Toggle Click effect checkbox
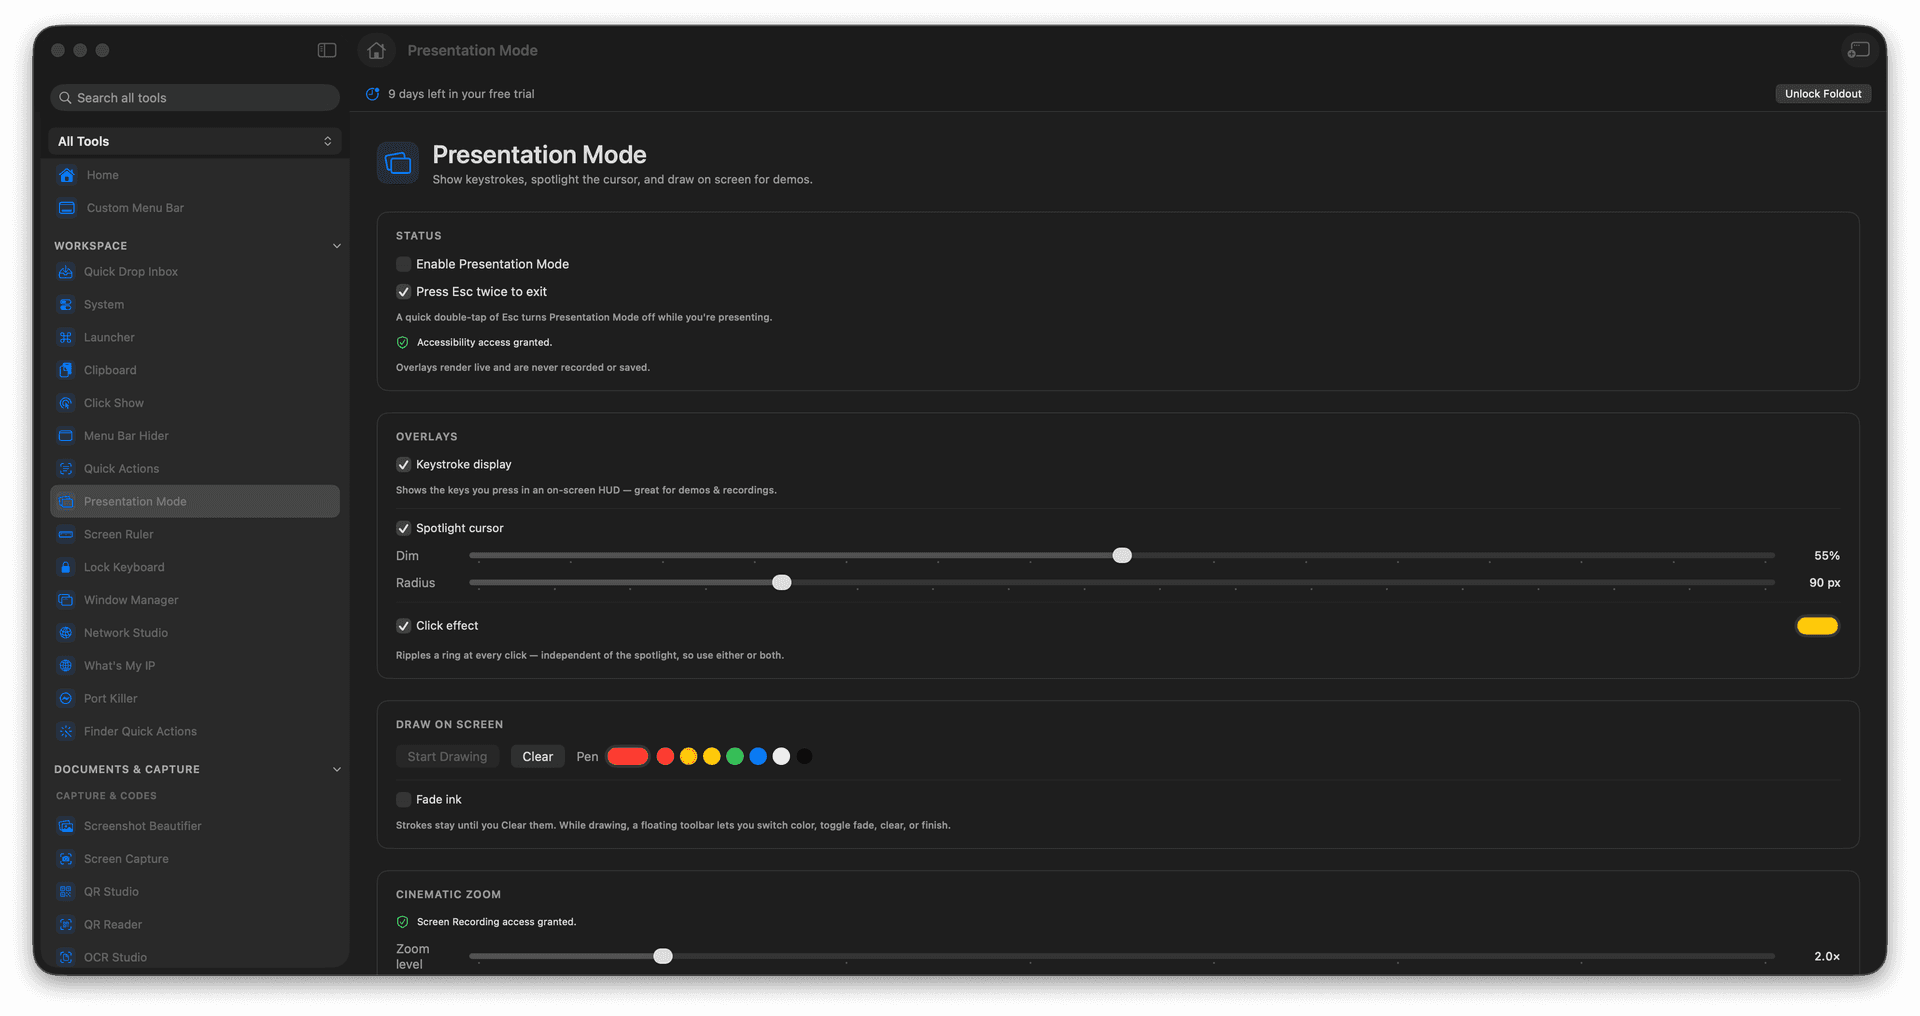Image resolution: width=1920 pixels, height=1016 pixels. pos(404,626)
